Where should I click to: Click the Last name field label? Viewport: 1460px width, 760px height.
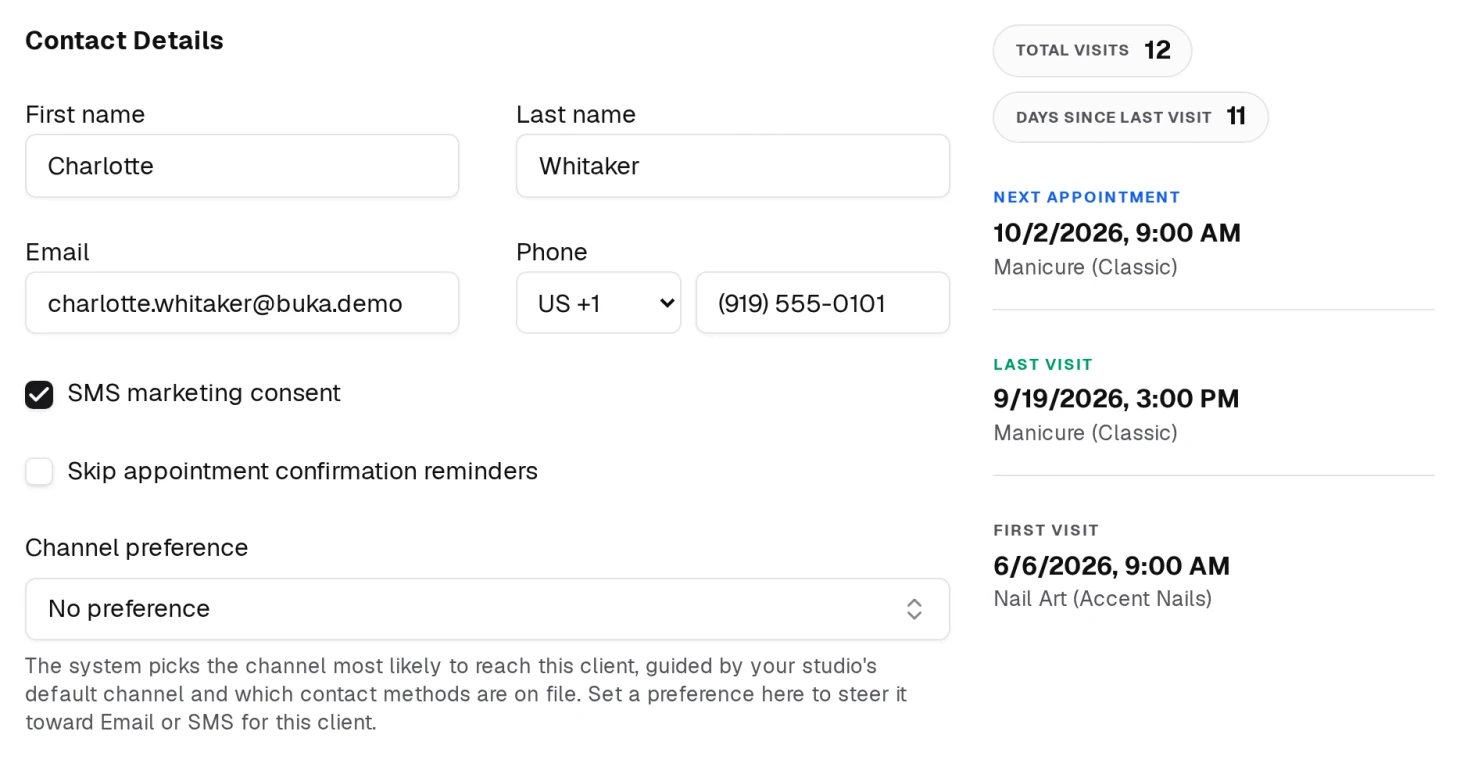(576, 115)
